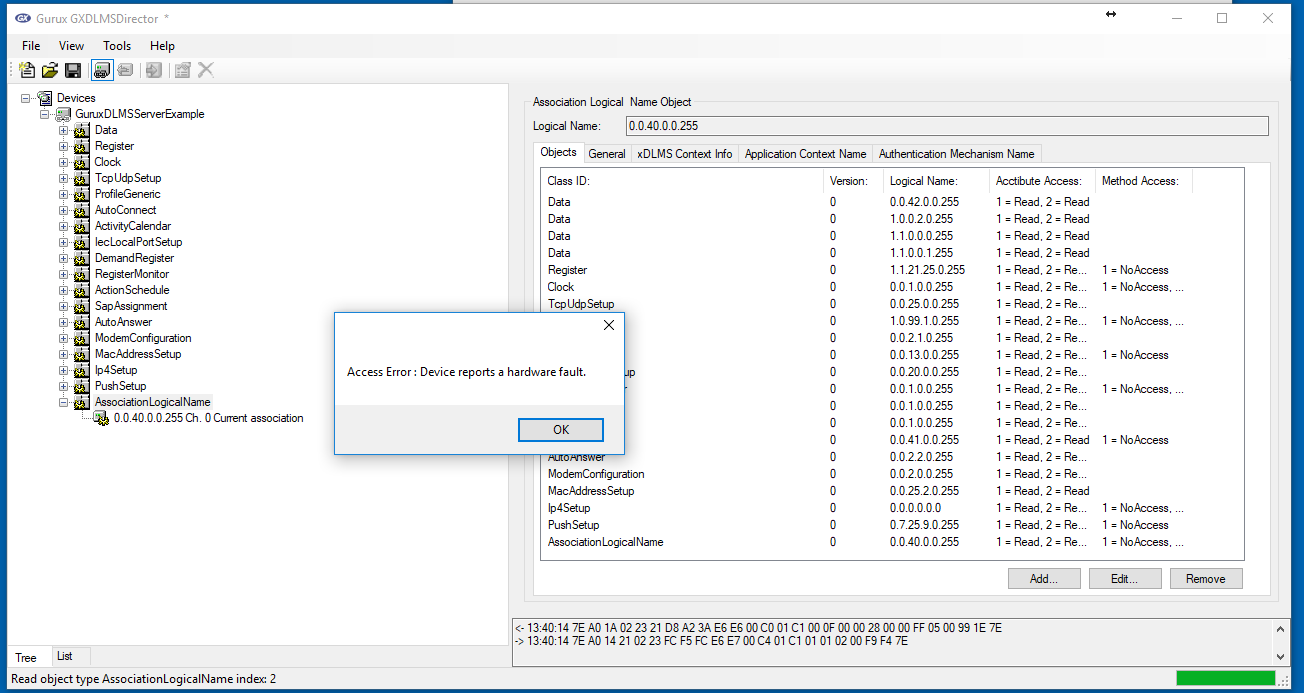Switch to the General tab

coord(607,154)
